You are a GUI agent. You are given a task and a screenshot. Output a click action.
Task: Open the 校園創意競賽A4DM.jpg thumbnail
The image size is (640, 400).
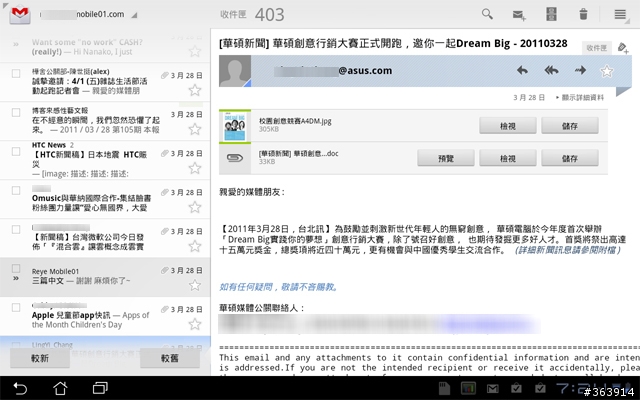coord(235,126)
